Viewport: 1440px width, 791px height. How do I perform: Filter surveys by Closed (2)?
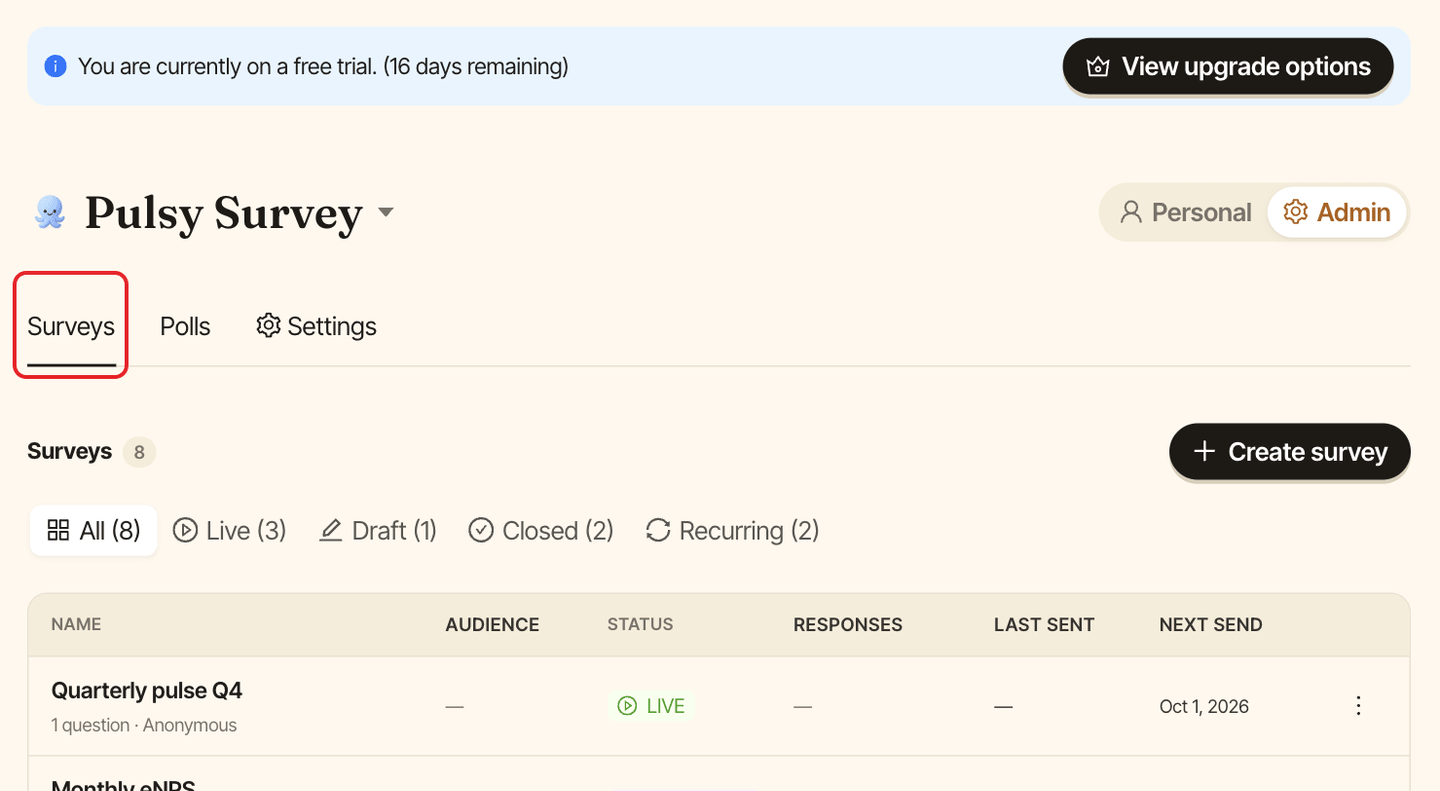(541, 530)
